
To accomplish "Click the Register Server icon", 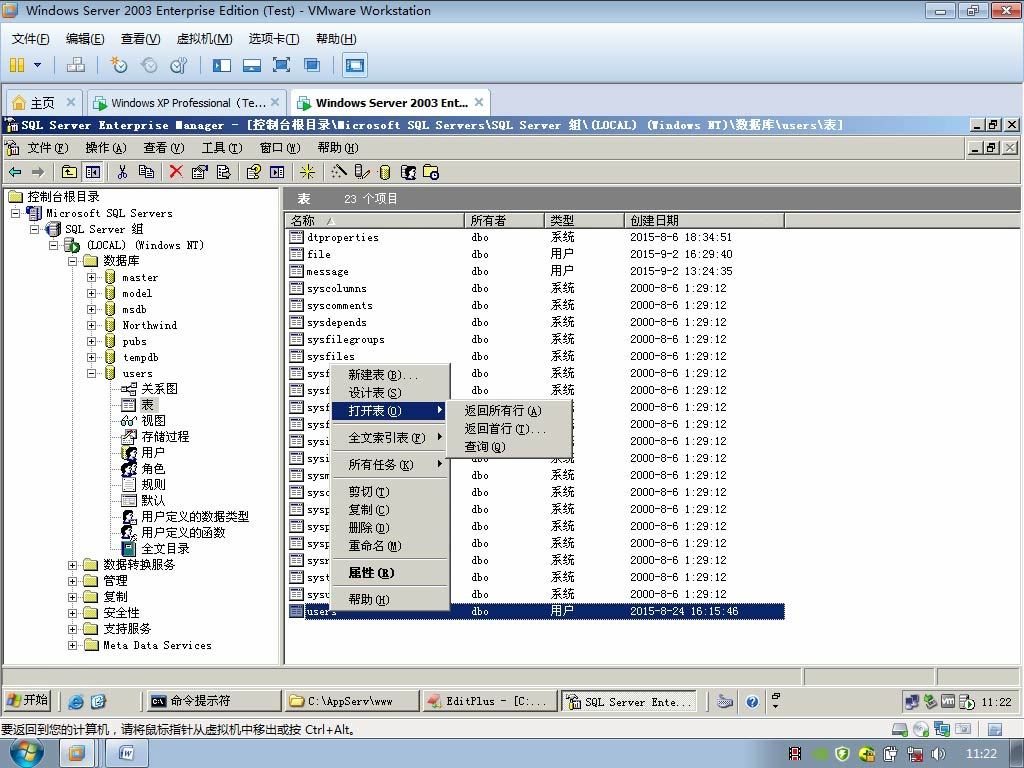I will [361, 172].
